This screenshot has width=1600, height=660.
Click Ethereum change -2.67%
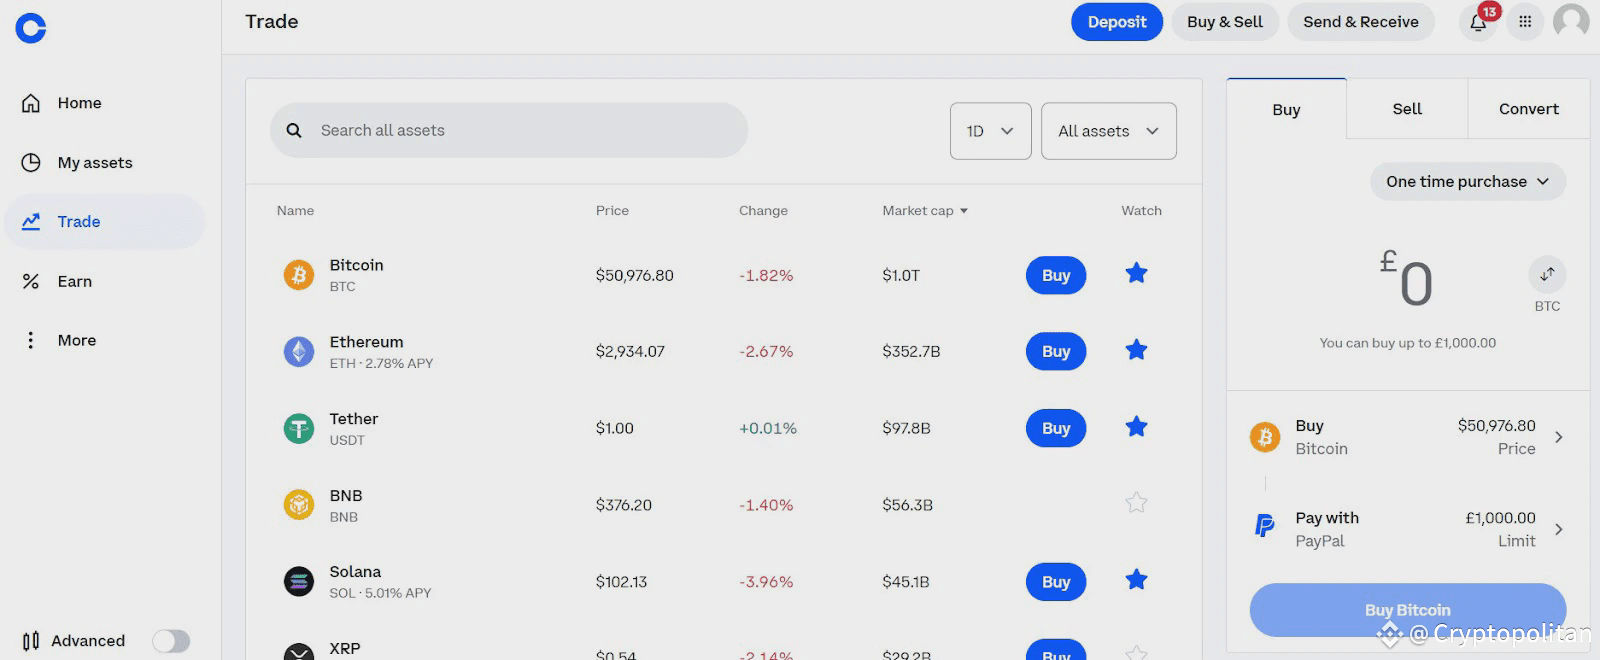766,351
